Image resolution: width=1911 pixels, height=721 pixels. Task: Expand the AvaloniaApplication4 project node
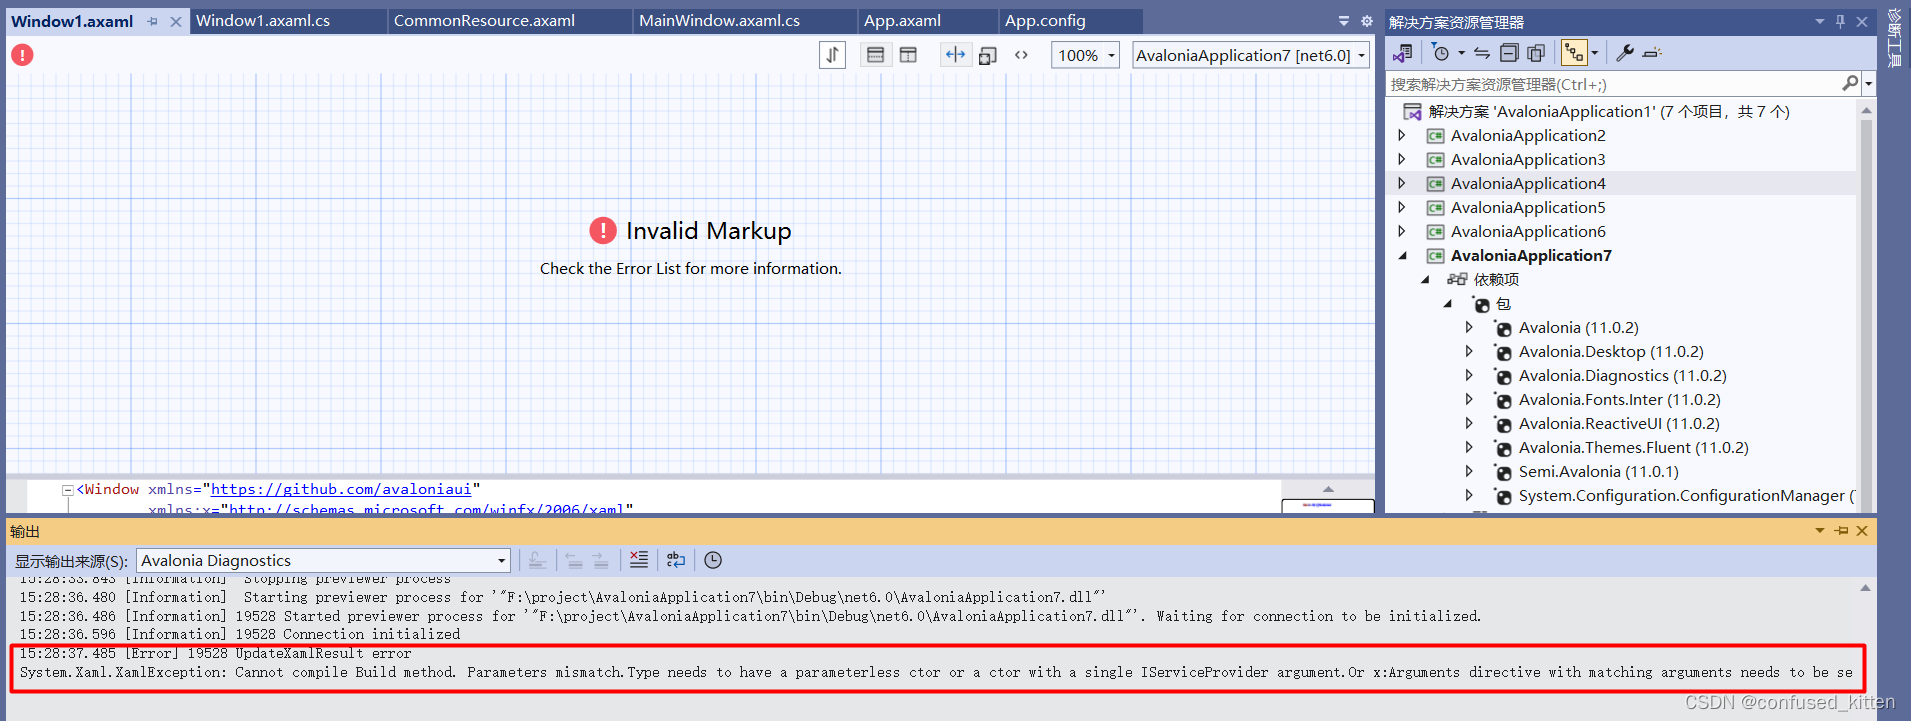pyautogui.click(x=1402, y=183)
